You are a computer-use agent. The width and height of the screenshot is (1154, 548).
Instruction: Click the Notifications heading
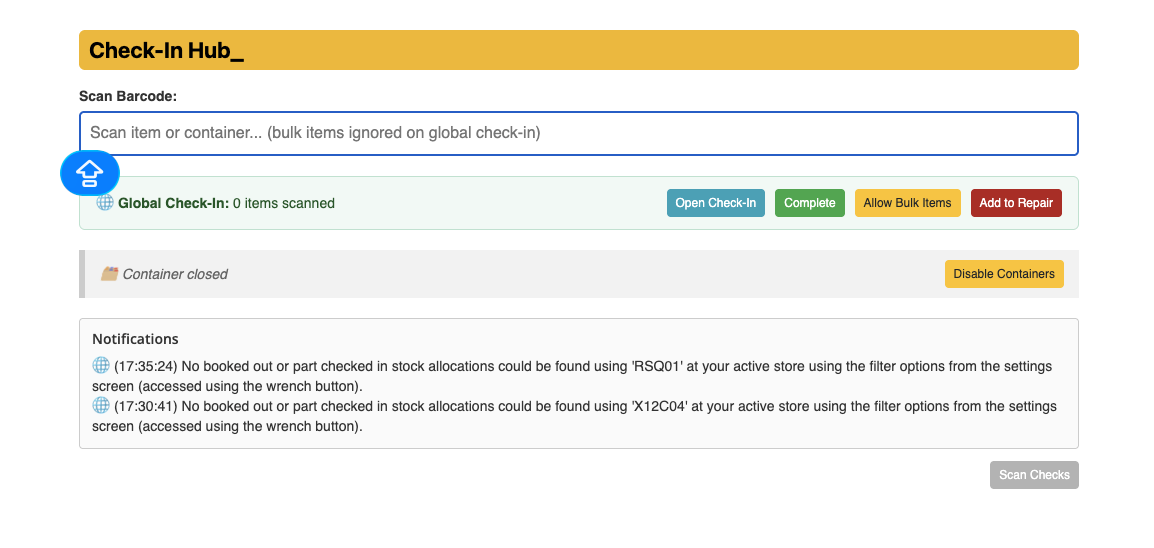pos(135,339)
